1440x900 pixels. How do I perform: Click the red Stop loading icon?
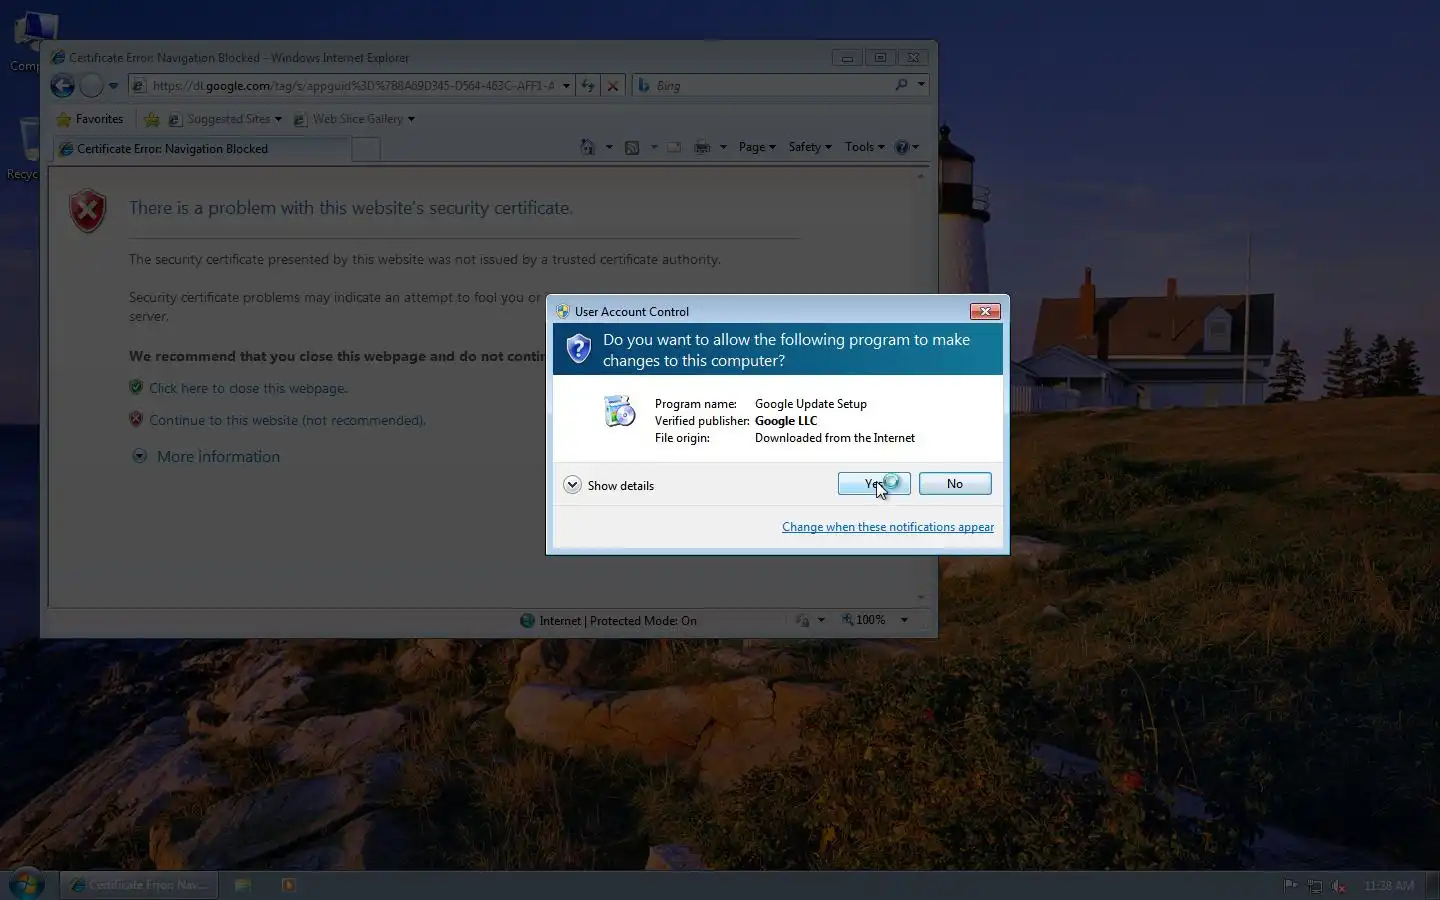[x=613, y=86]
